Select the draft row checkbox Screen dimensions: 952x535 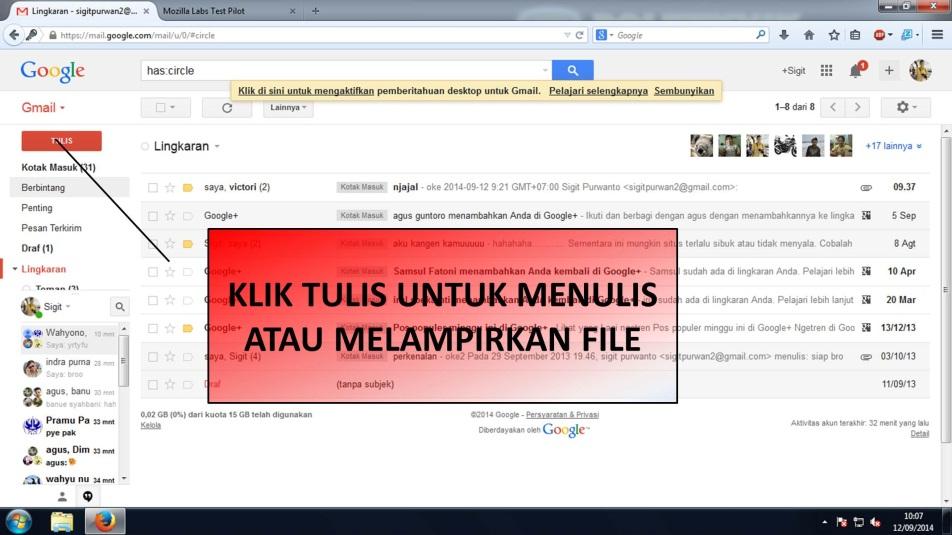(153, 384)
